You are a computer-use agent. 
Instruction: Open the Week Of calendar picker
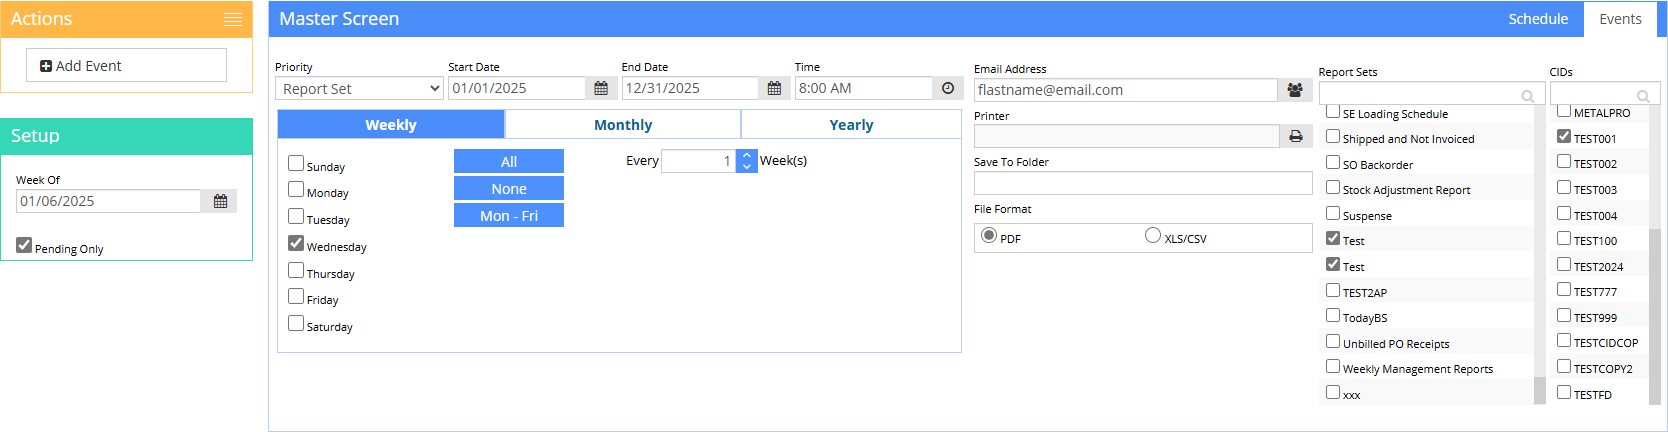tap(220, 201)
